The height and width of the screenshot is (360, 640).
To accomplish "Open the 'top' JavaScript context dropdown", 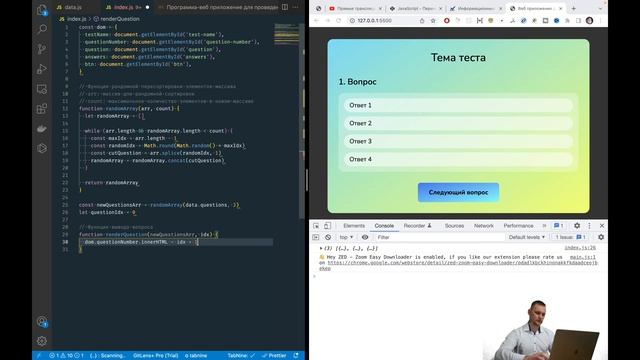I will 346,237.
